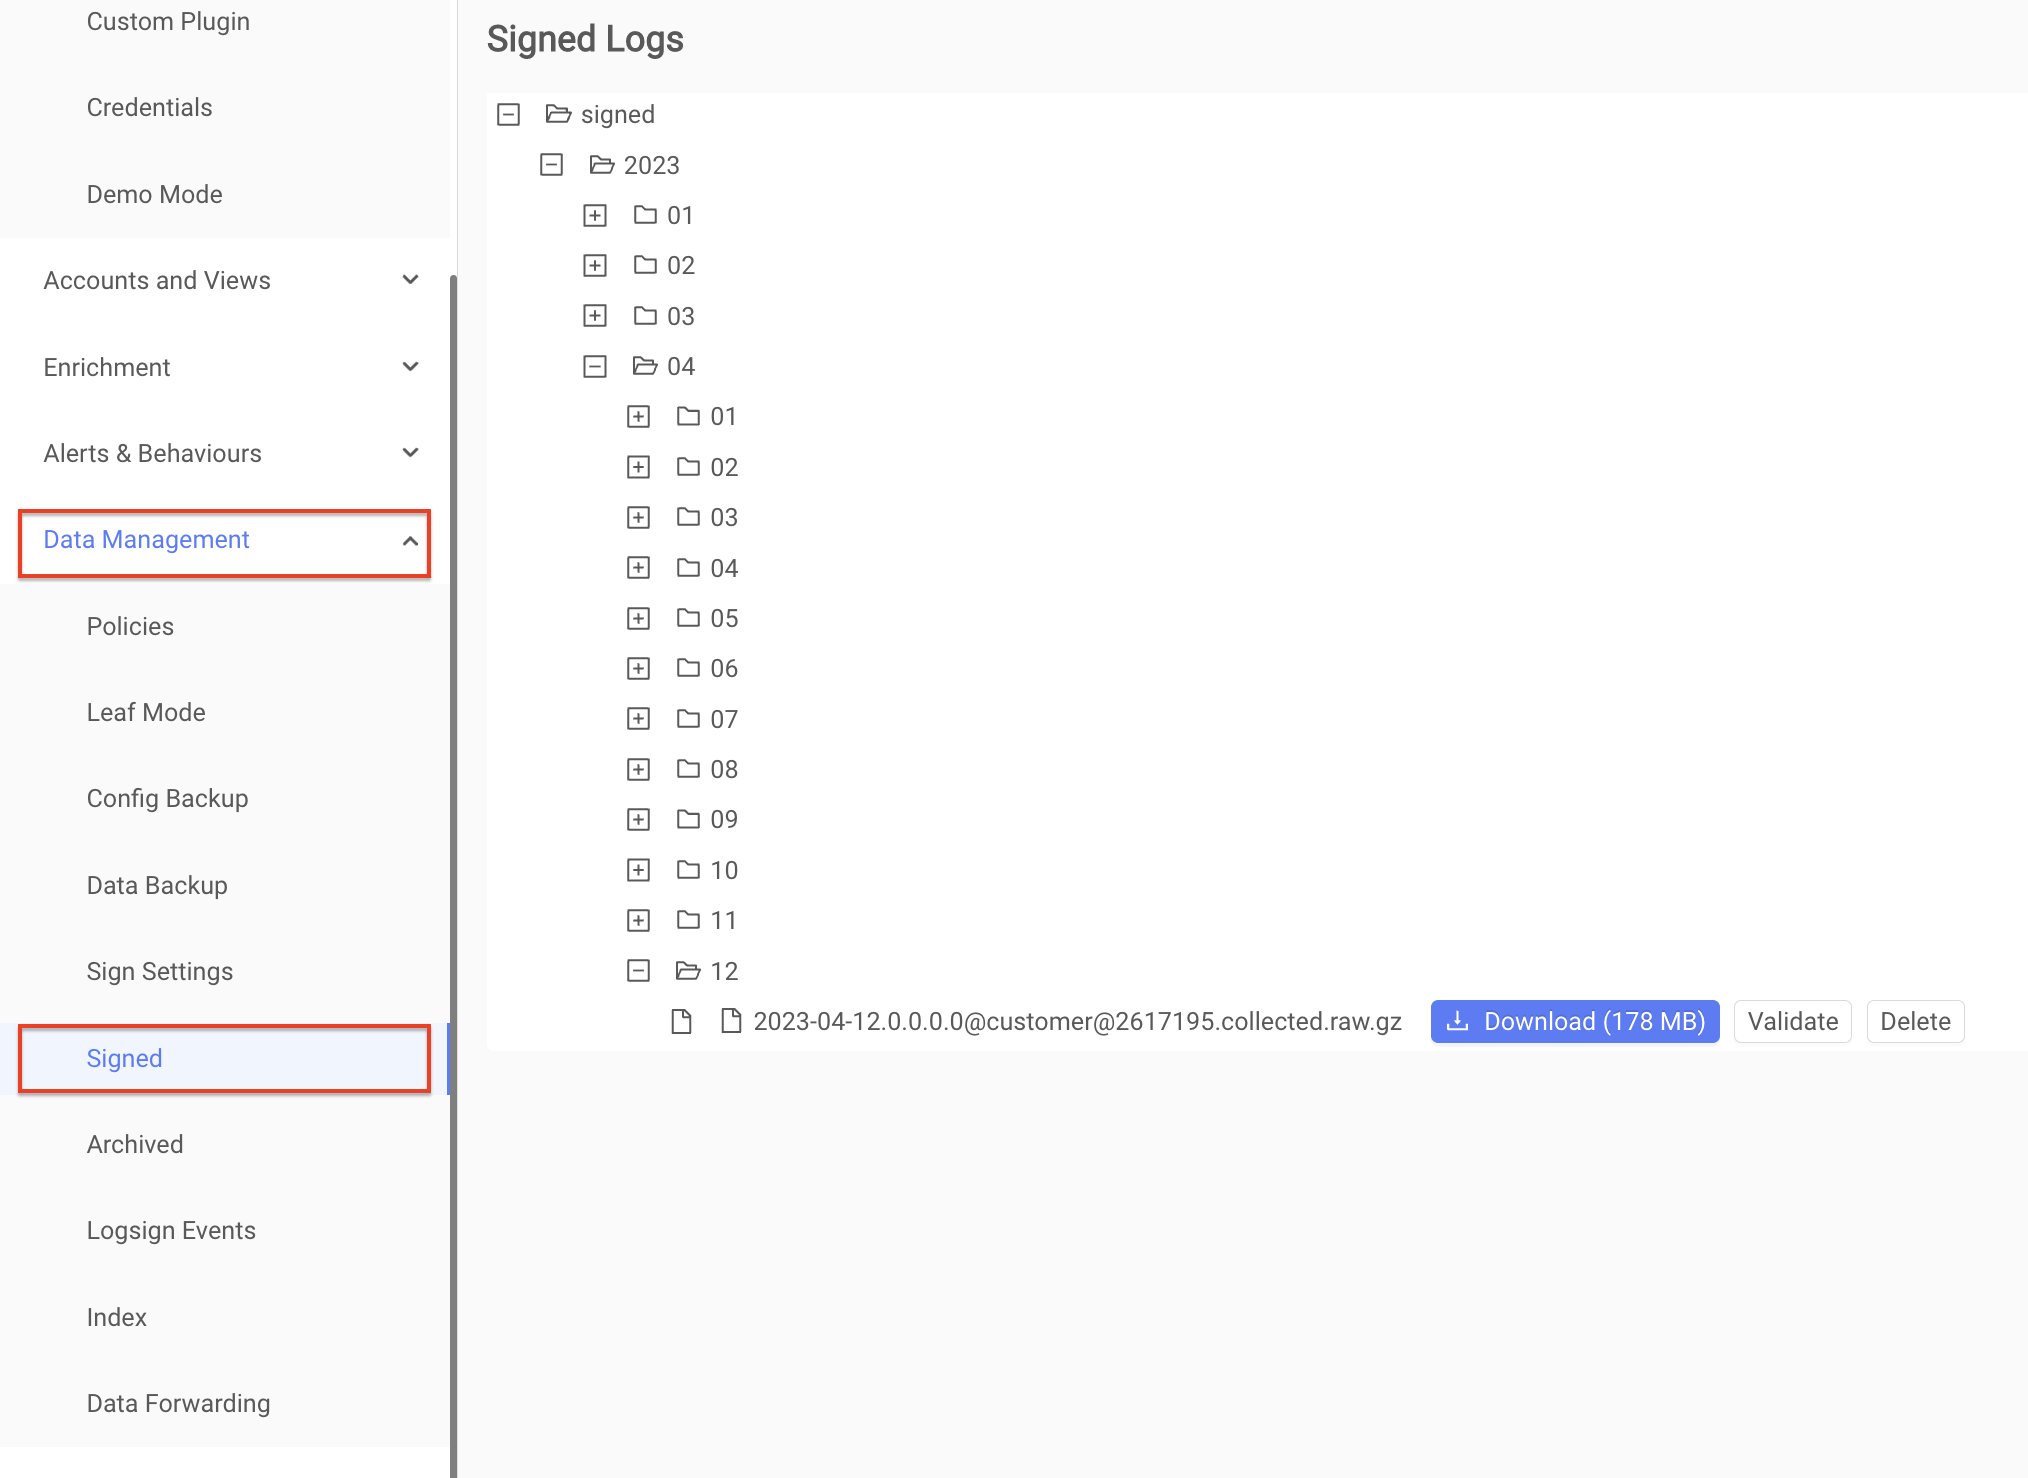Viewport: 2028px width, 1478px height.
Task: Expand day 09 folder toggle
Action: coord(638,819)
